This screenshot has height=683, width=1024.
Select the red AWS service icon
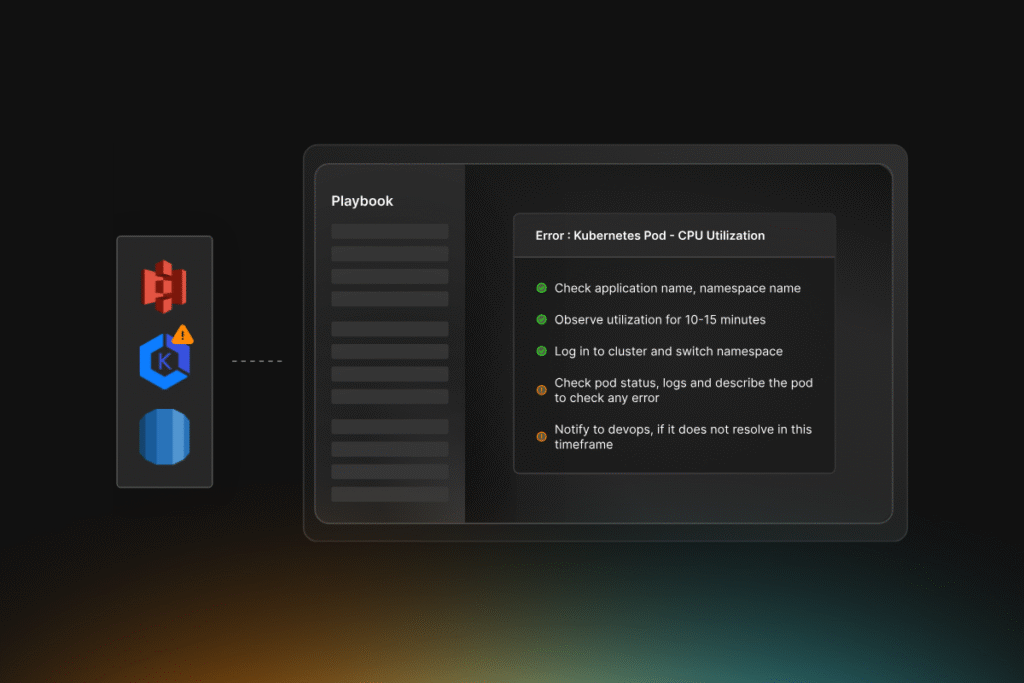click(x=164, y=283)
